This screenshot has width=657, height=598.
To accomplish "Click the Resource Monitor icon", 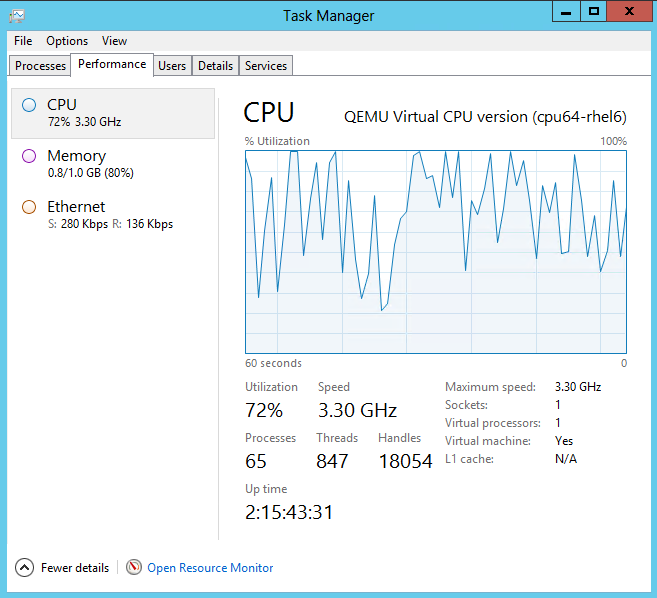I will tap(134, 568).
